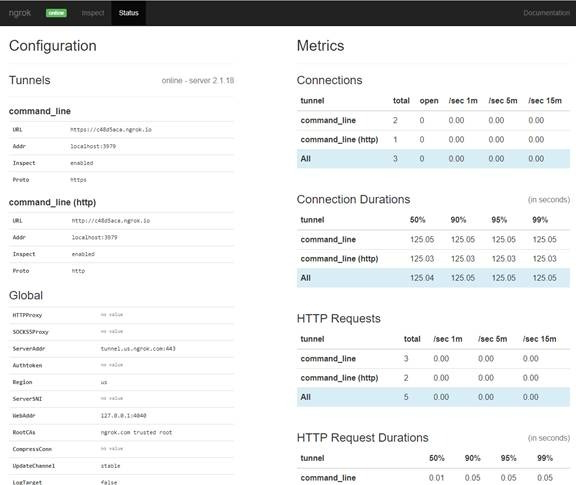Image resolution: width=576 pixels, height=485 pixels.
Task: Click the ServerSNI row label
Action: coord(27,399)
